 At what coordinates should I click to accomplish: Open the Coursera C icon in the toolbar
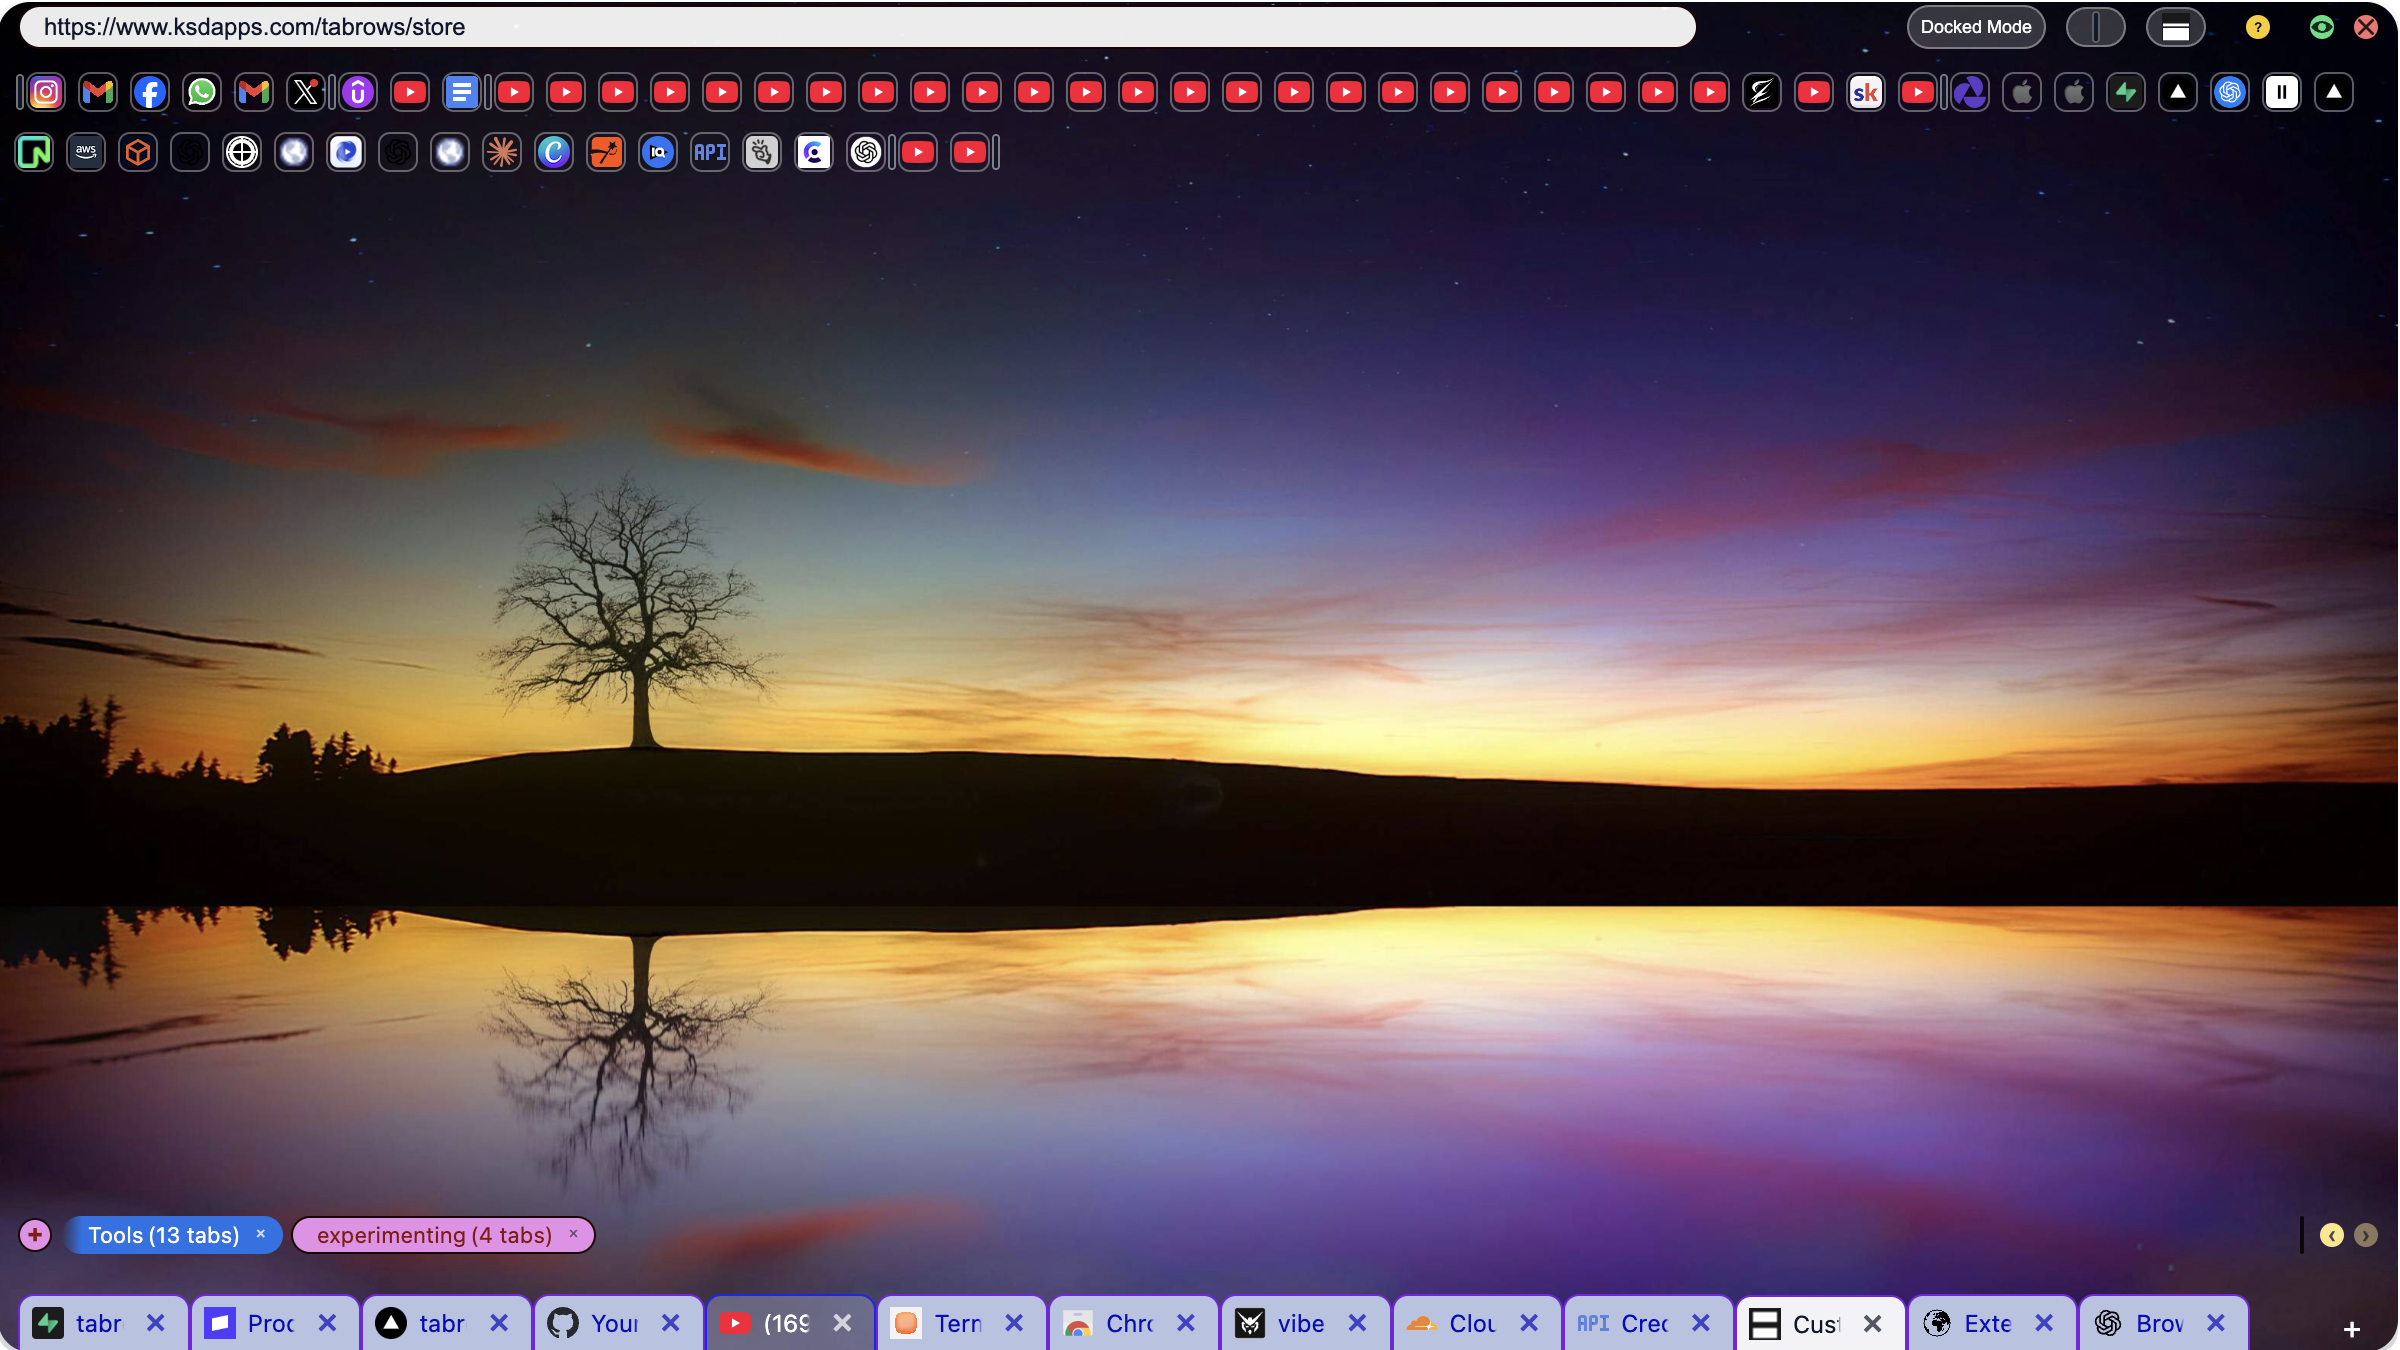(x=554, y=152)
